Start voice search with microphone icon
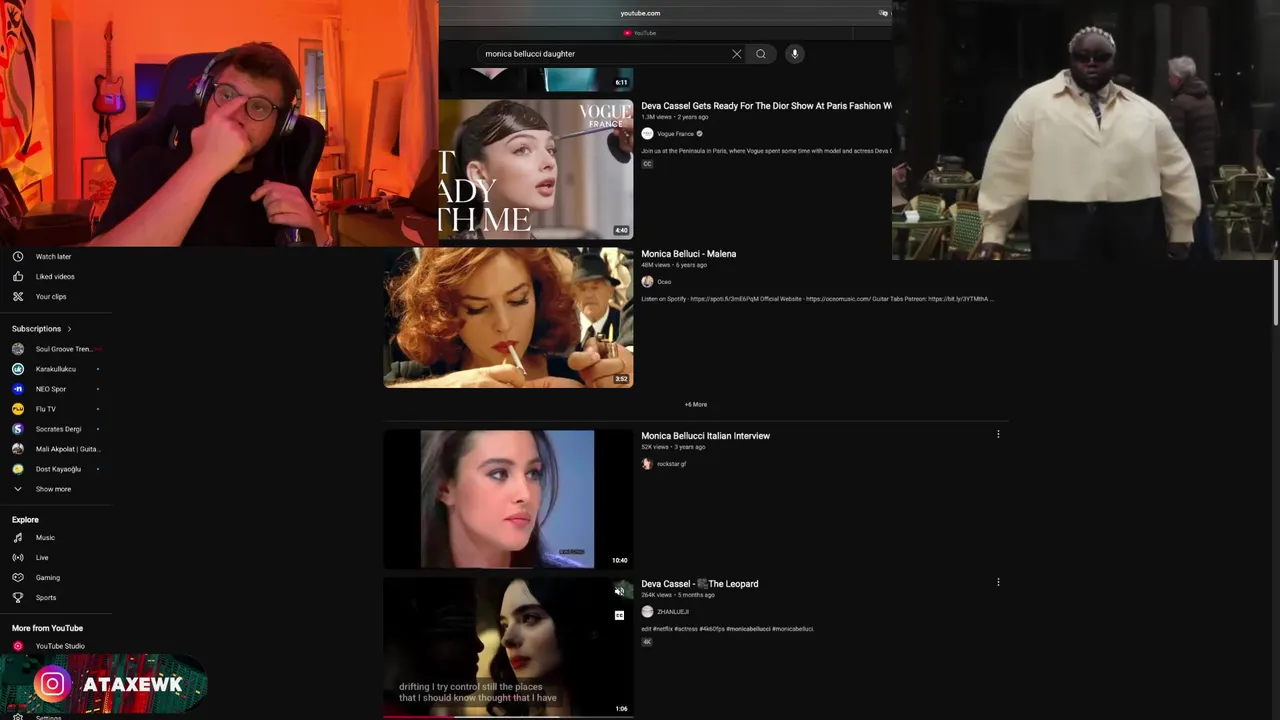Image resolution: width=1280 pixels, height=720 pixels. click(x=795, y=54)
